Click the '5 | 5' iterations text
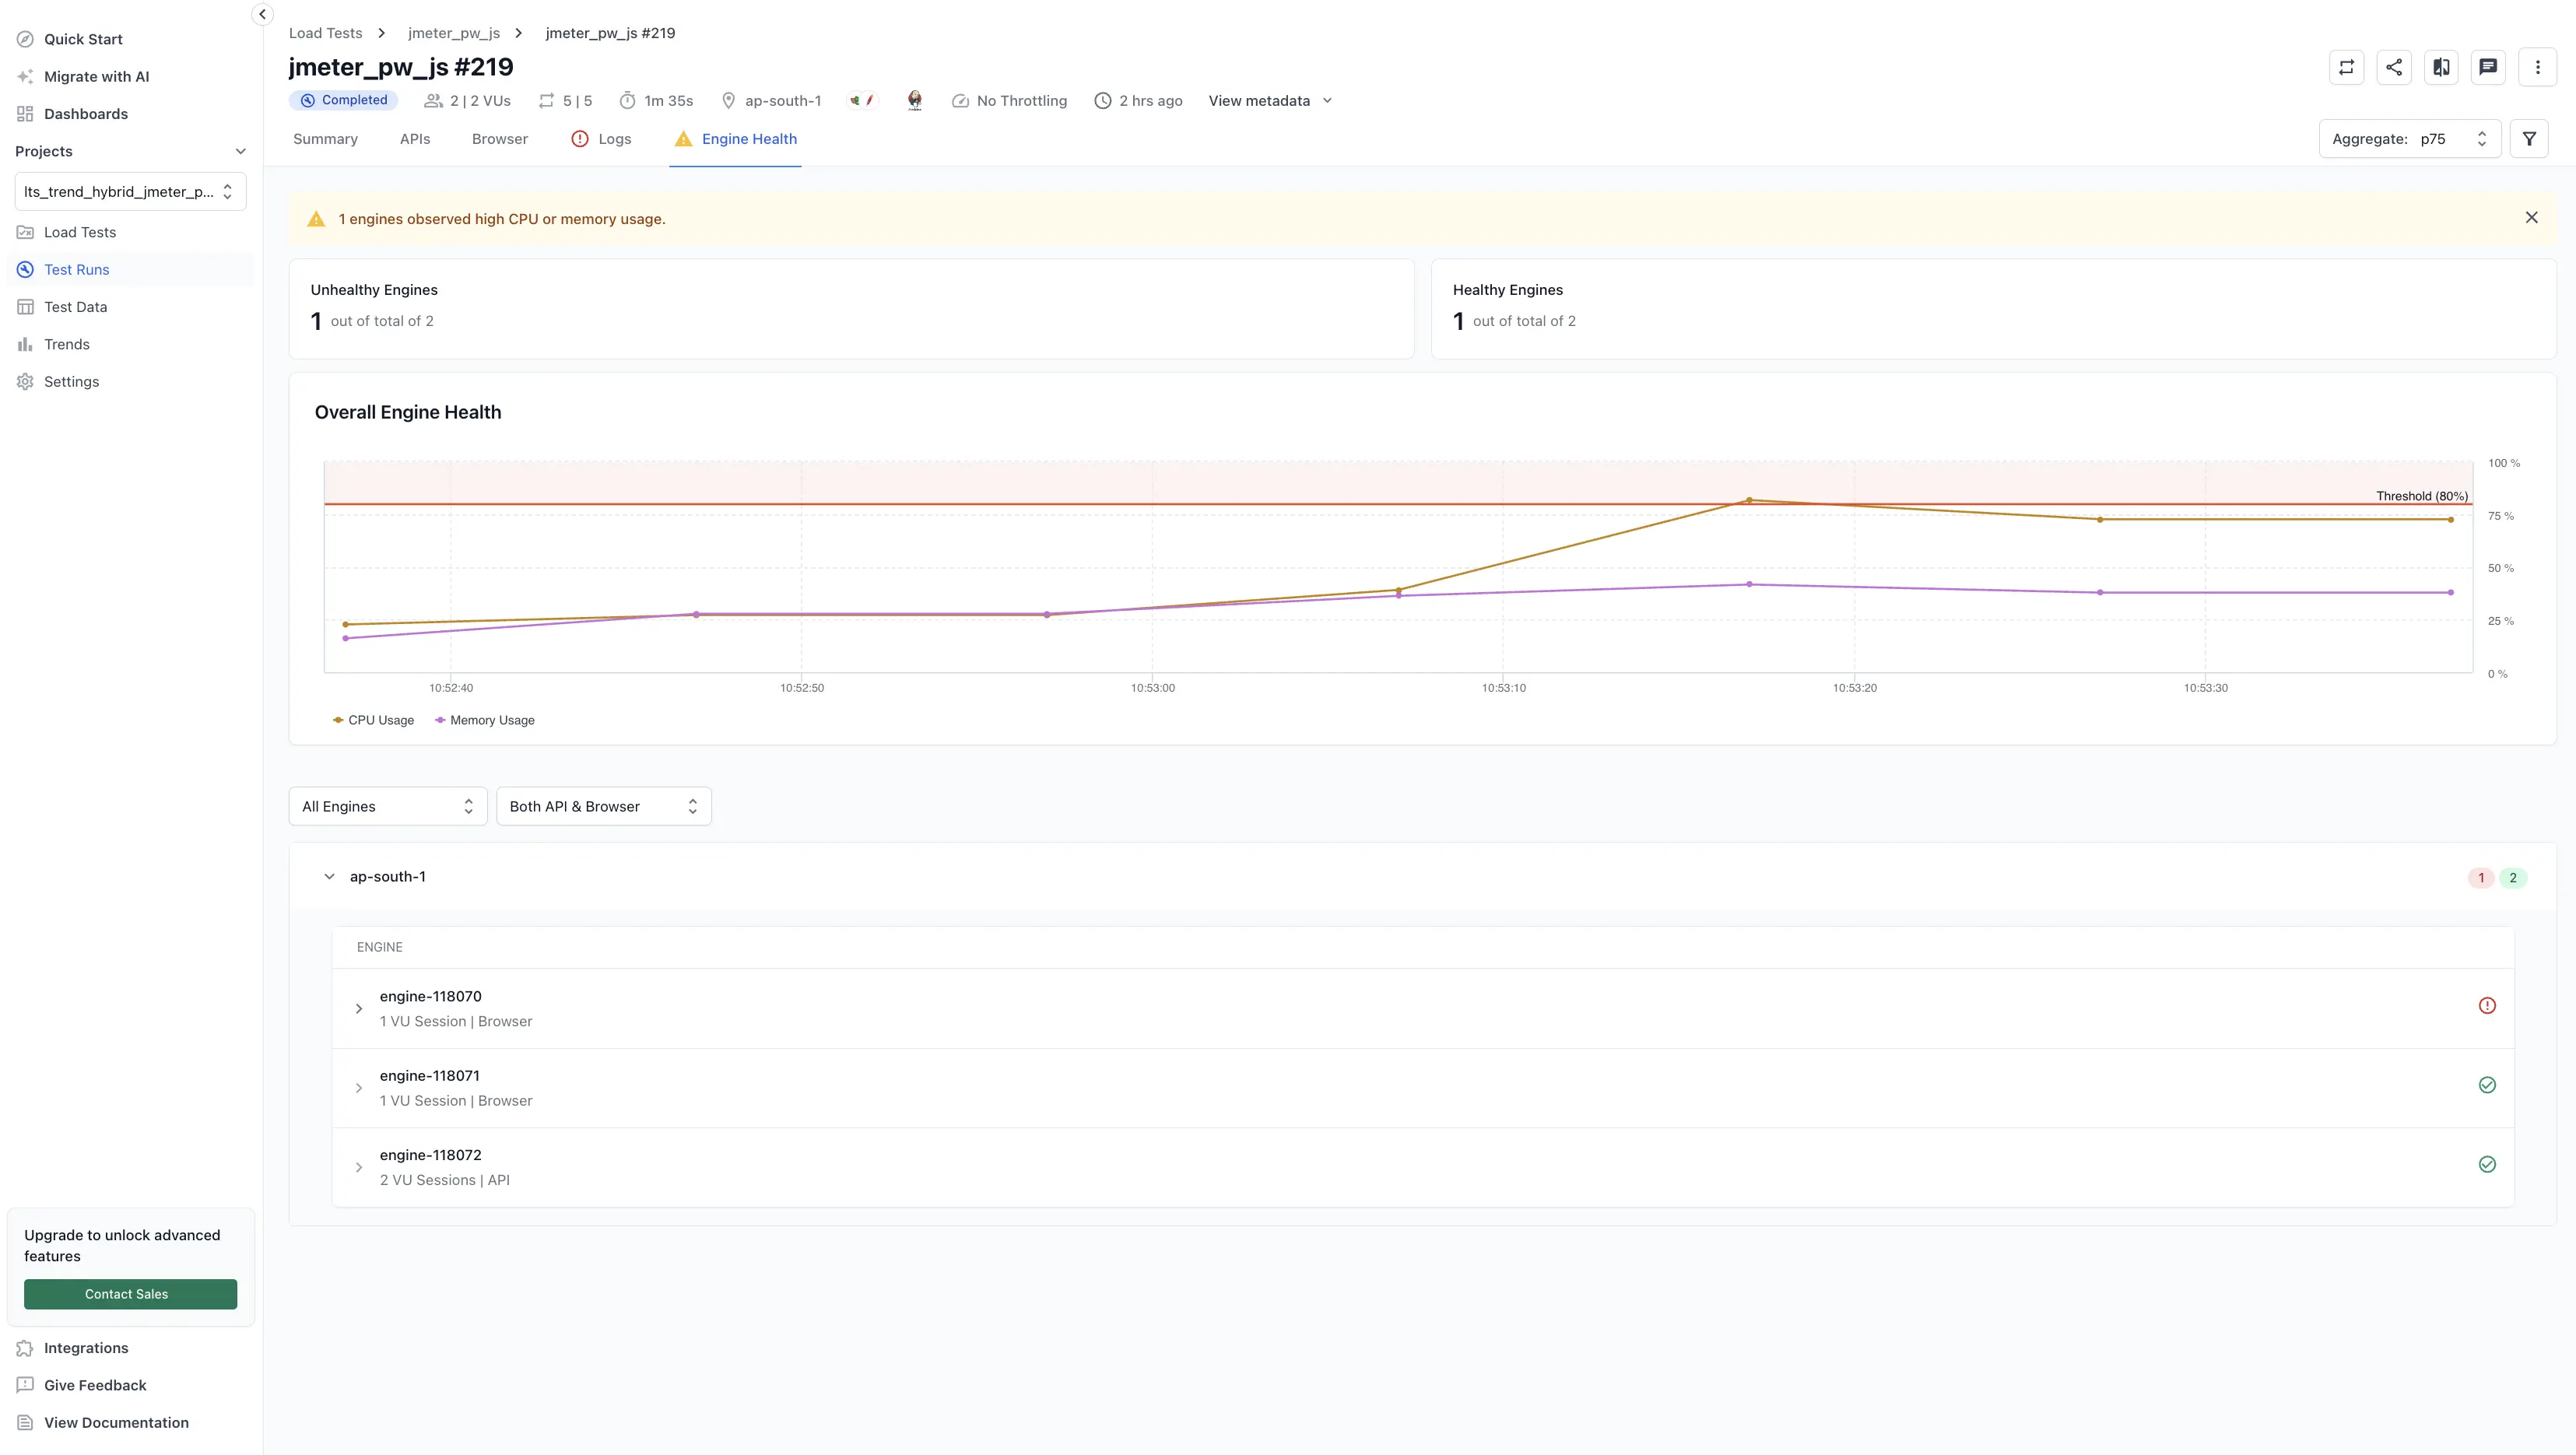The image size is (2576, 1455). (x=577, y=101)
